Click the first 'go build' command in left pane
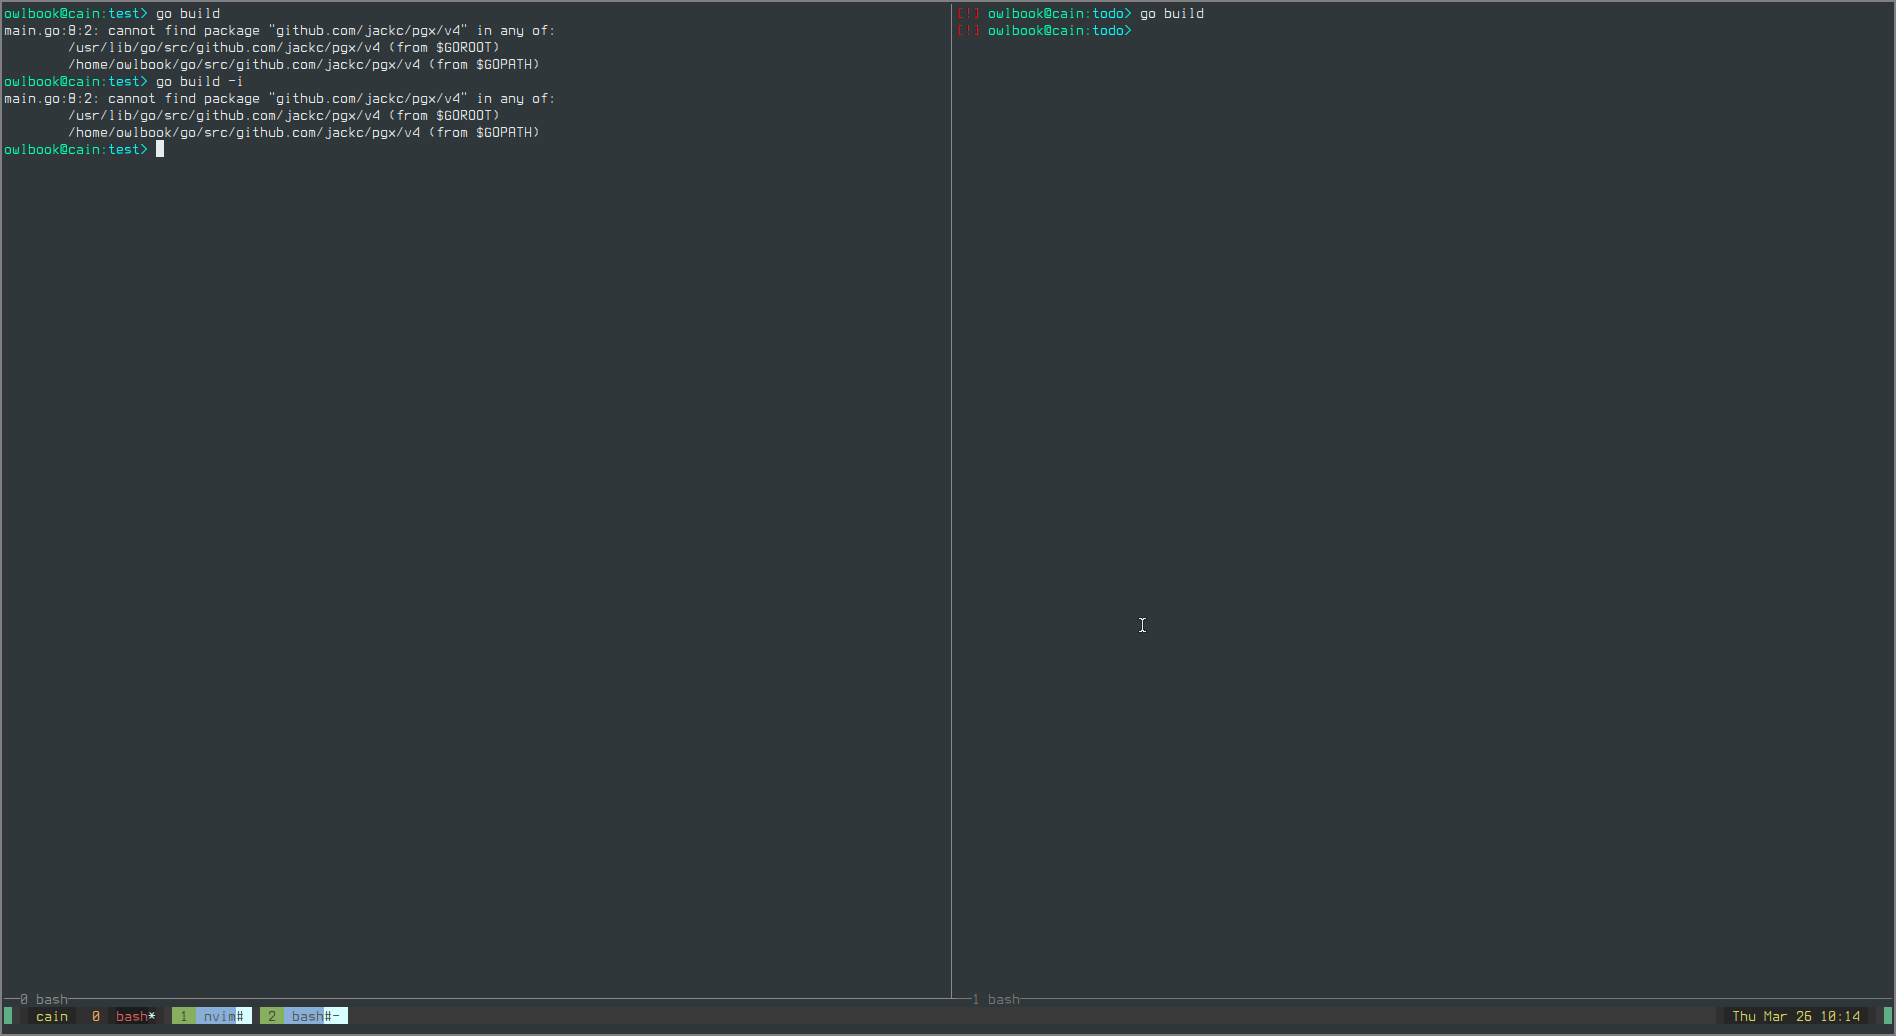The width and height of the screenshot is (1896, 1036). (187, 14)
